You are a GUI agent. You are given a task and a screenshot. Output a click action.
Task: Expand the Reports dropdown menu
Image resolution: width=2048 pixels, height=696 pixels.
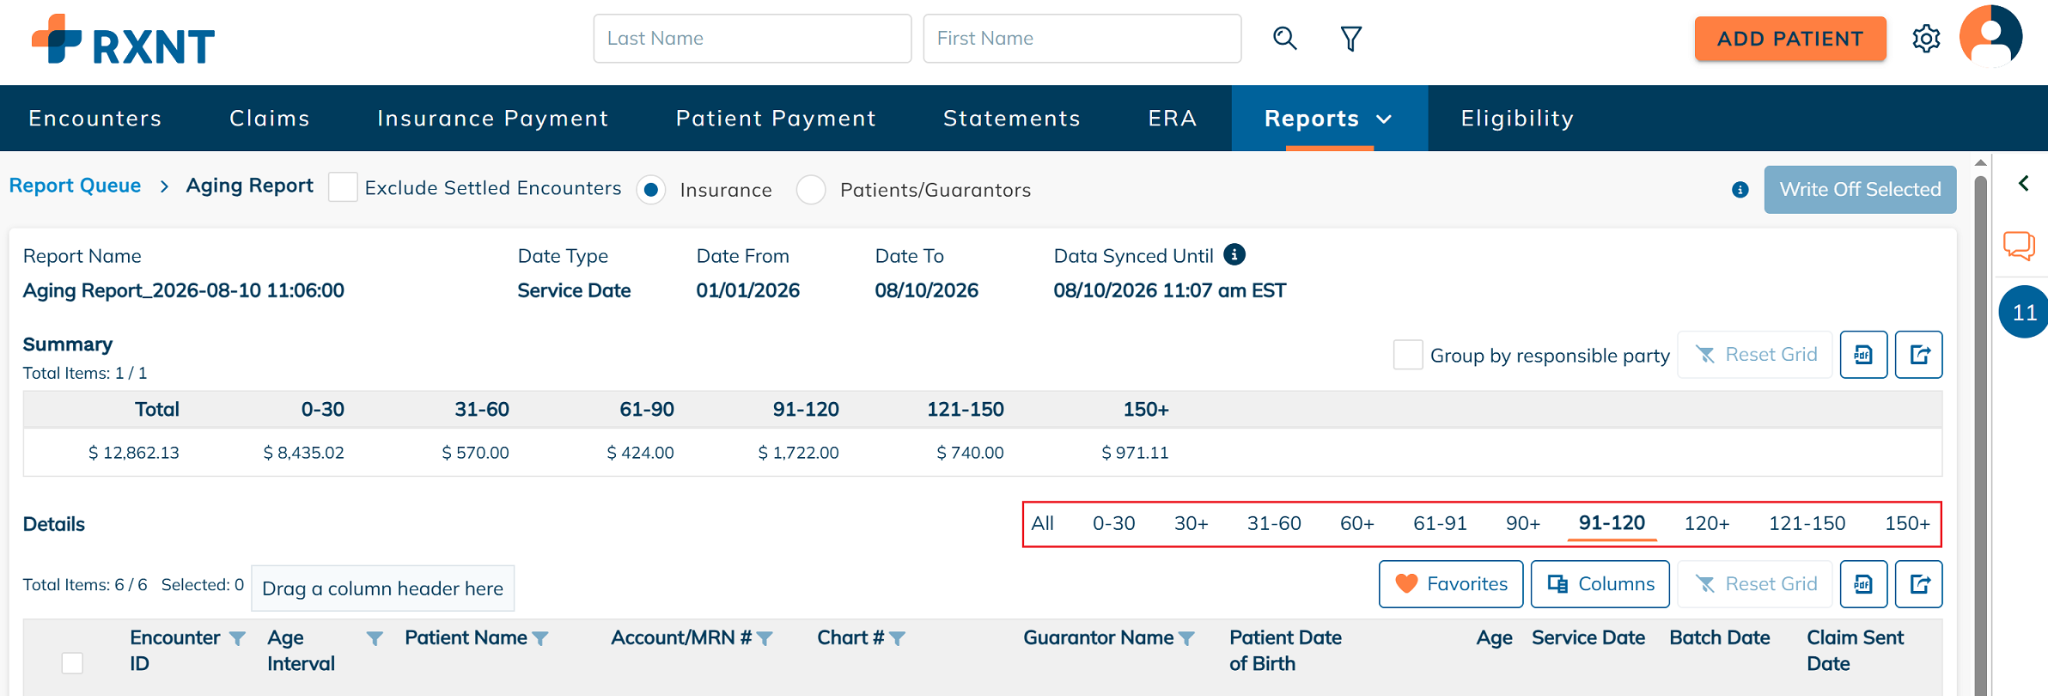[x=1329, y=118]
